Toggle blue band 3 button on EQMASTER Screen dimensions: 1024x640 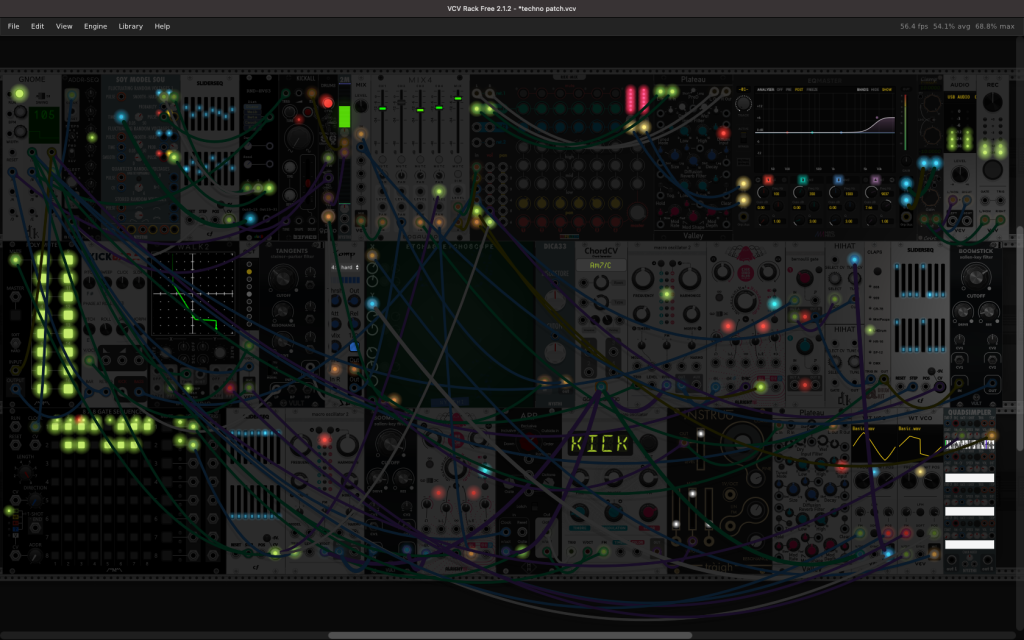click(x=838, y=180)
